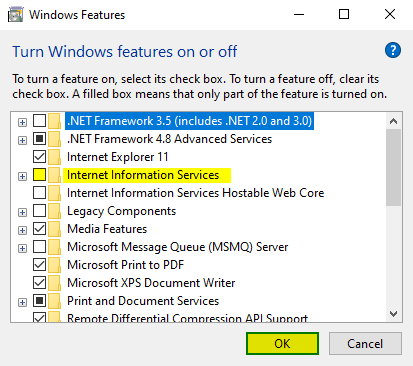Enable the .NET Framework 3.5 checkbox

coord(39,121)
